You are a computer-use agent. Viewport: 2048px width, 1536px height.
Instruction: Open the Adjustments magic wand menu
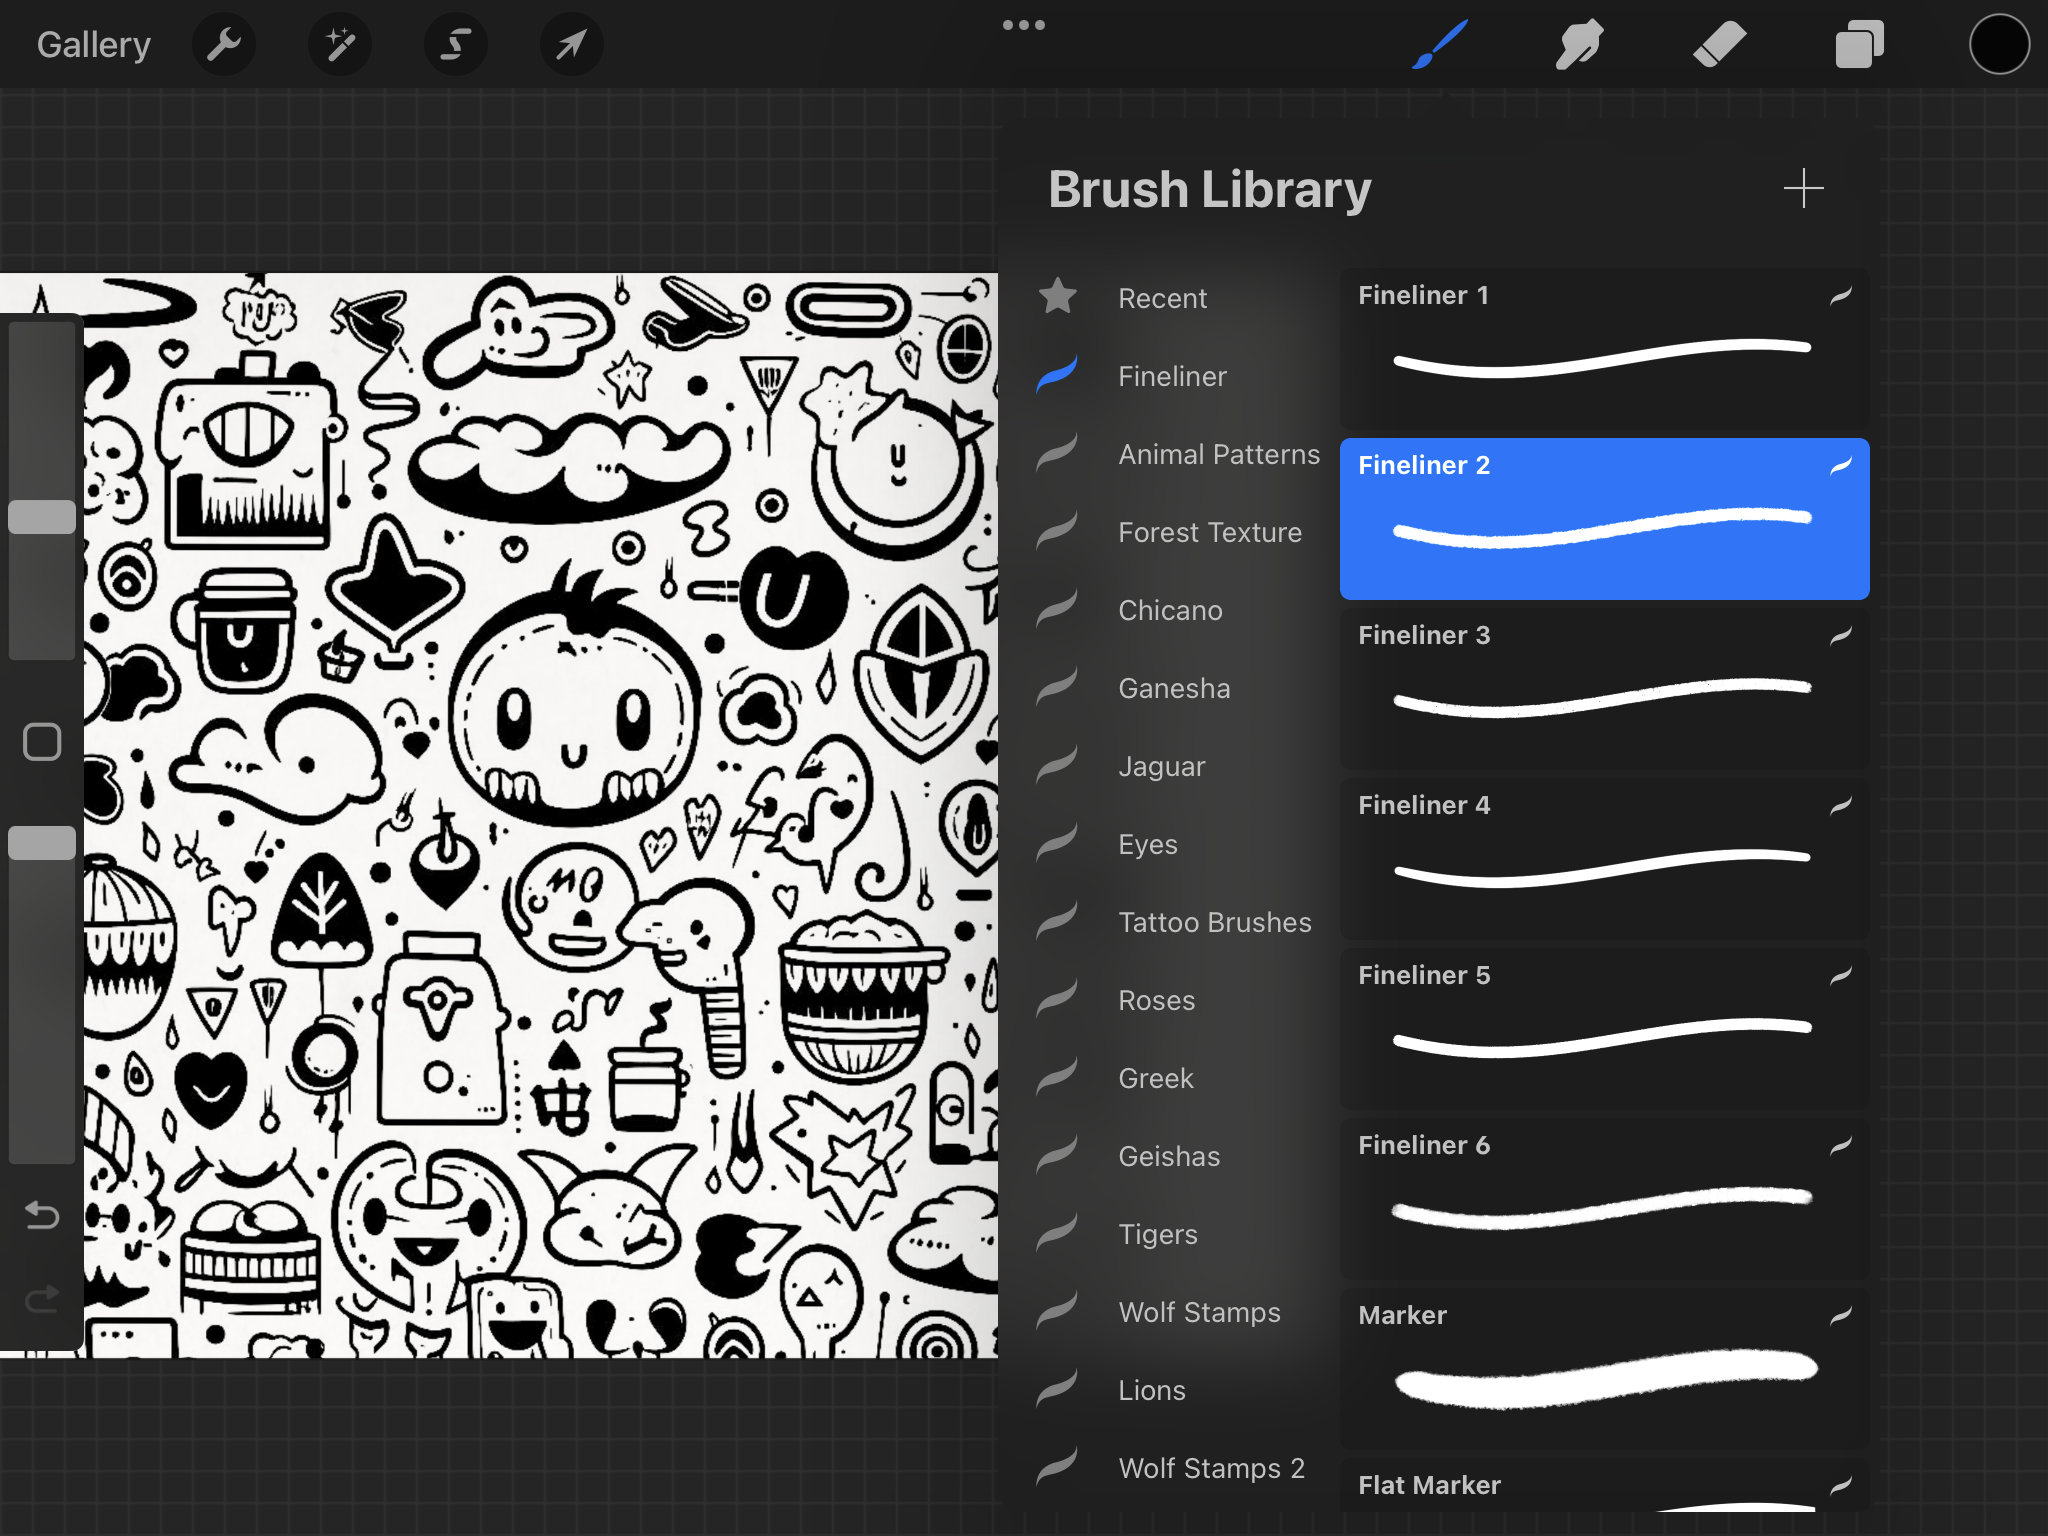tap(340, 45)
